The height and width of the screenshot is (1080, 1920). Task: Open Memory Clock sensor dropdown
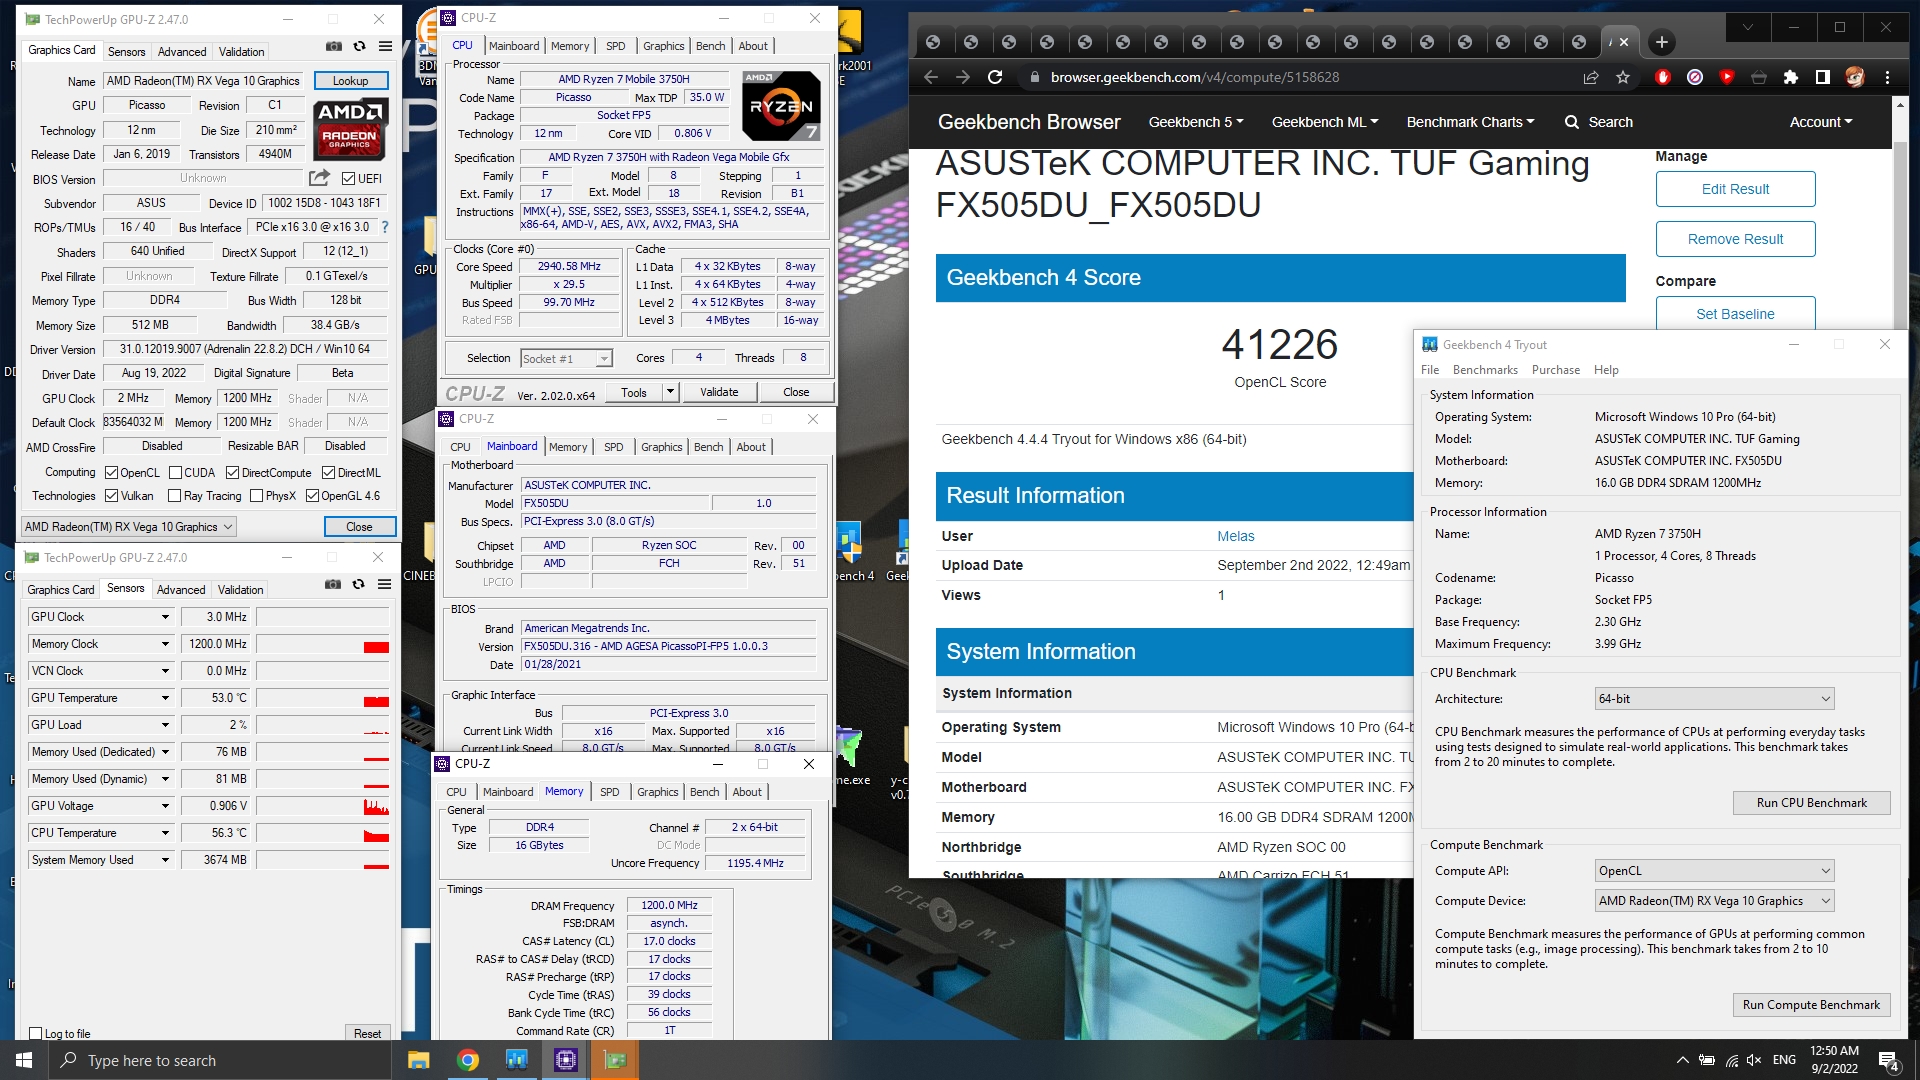click(165, 644)
